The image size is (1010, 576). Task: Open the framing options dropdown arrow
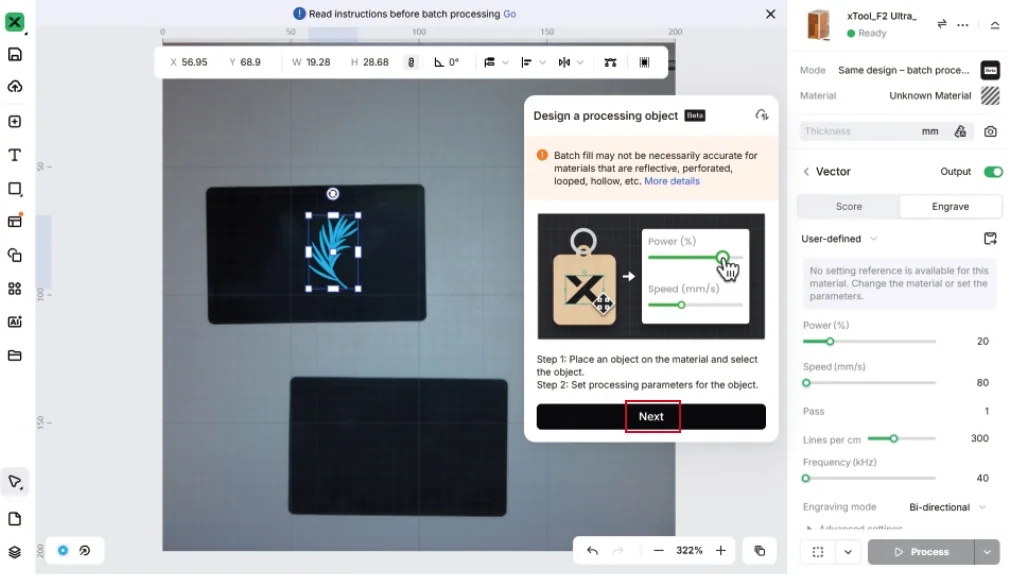pyautogui.click(x=848, y=552)
